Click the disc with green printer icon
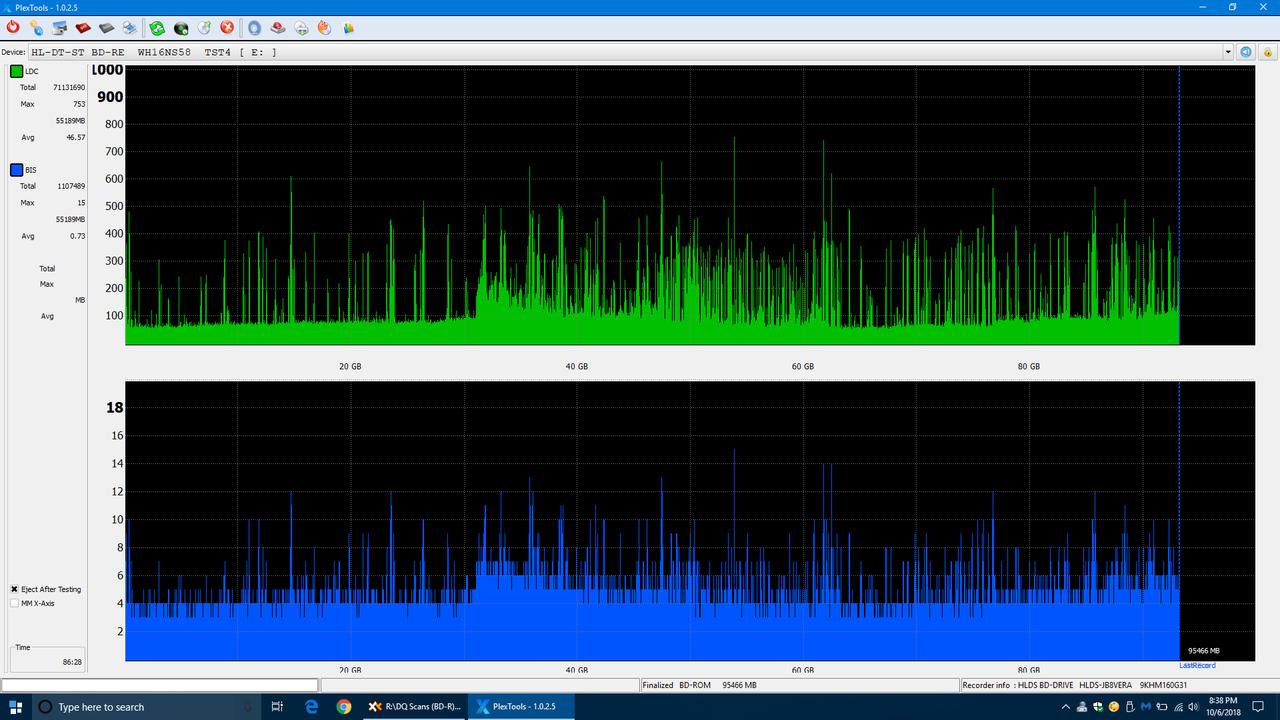1280x720 pixels. (x=301, y=28)
